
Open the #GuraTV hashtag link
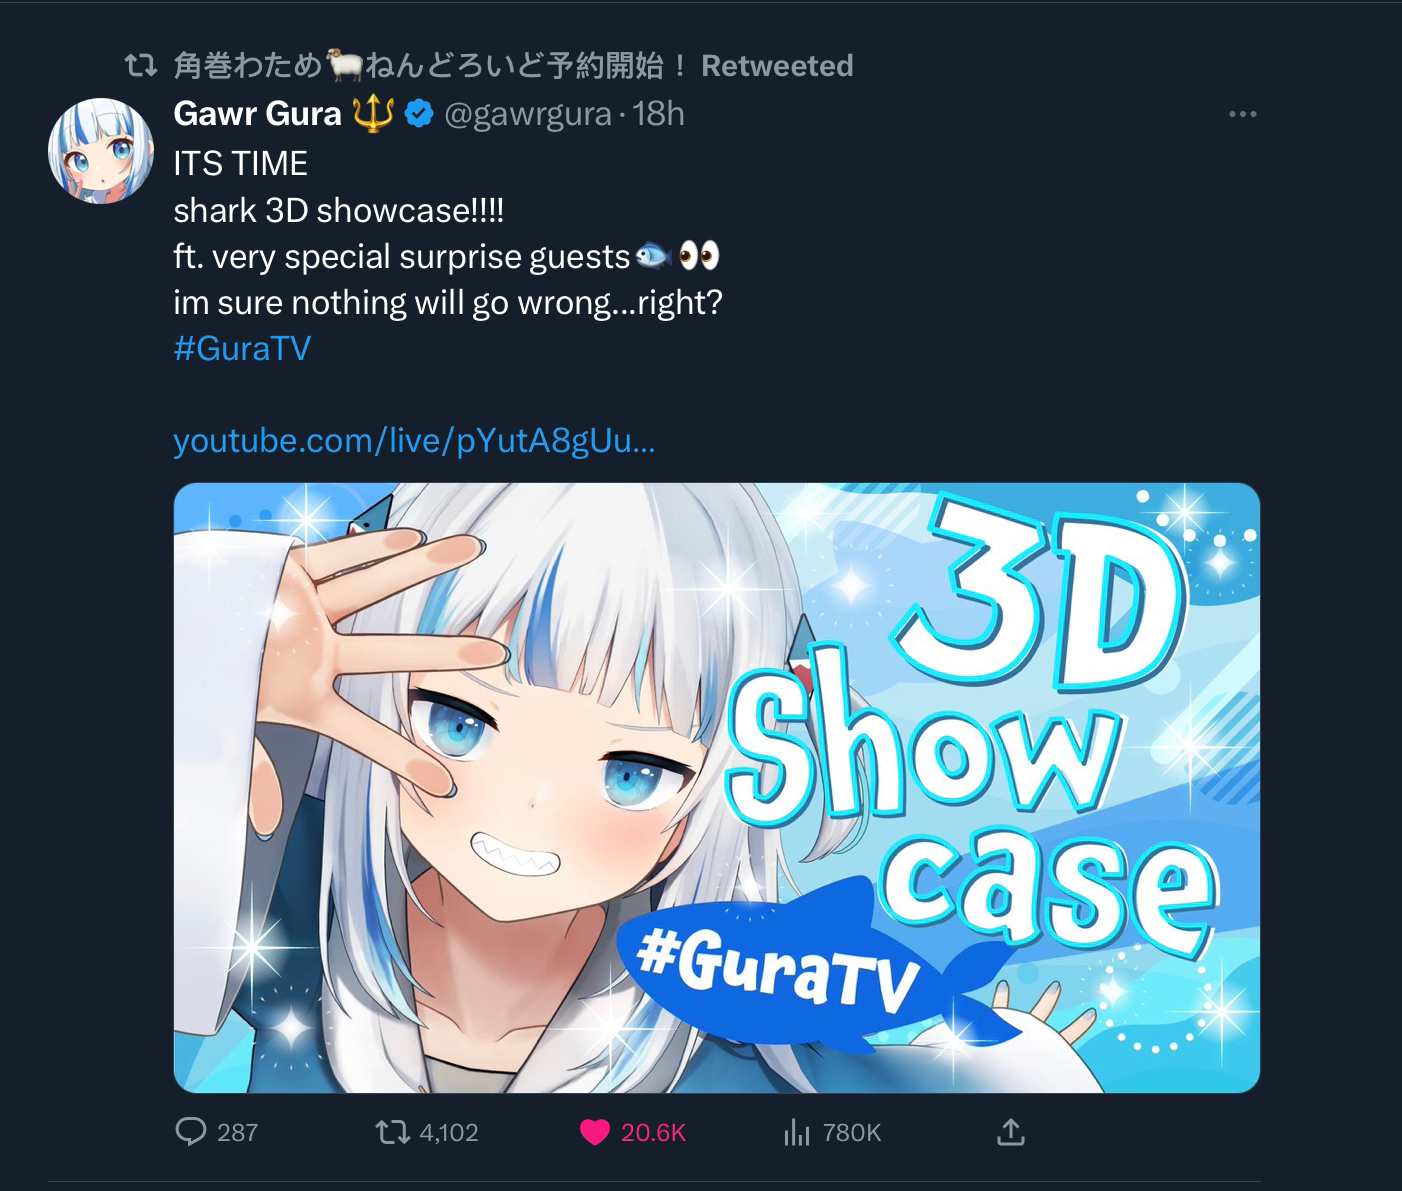click(242, 348)
